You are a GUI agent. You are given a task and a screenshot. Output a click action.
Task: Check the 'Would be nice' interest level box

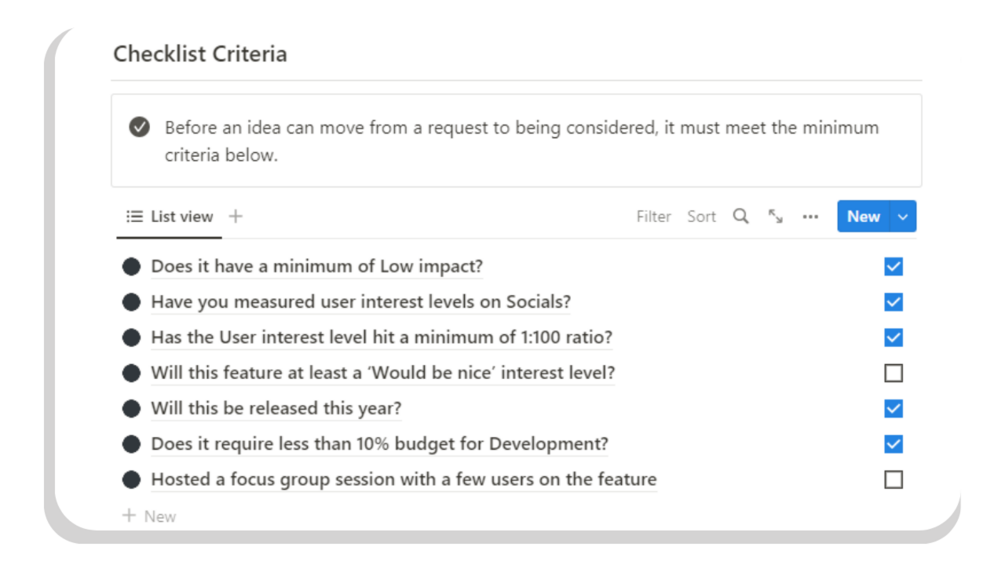[x=893, y=373]
